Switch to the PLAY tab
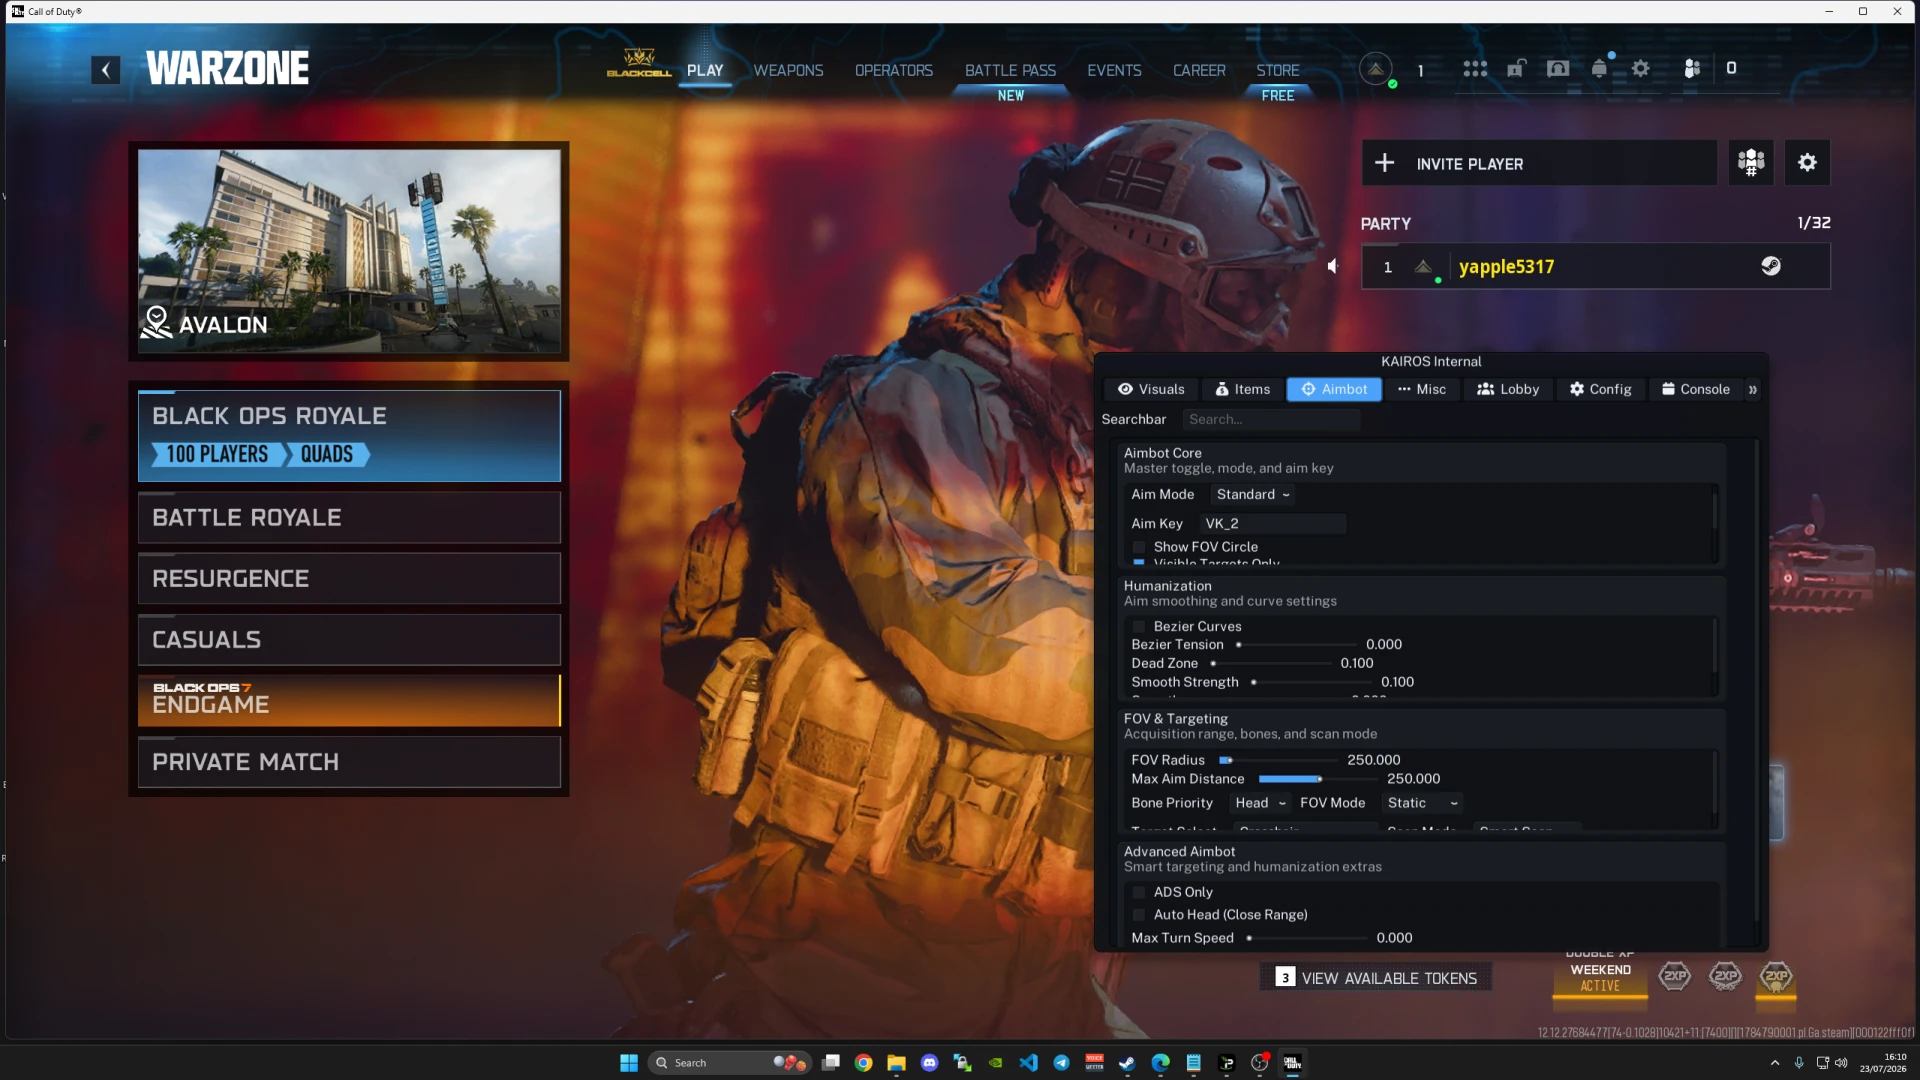 705,71
